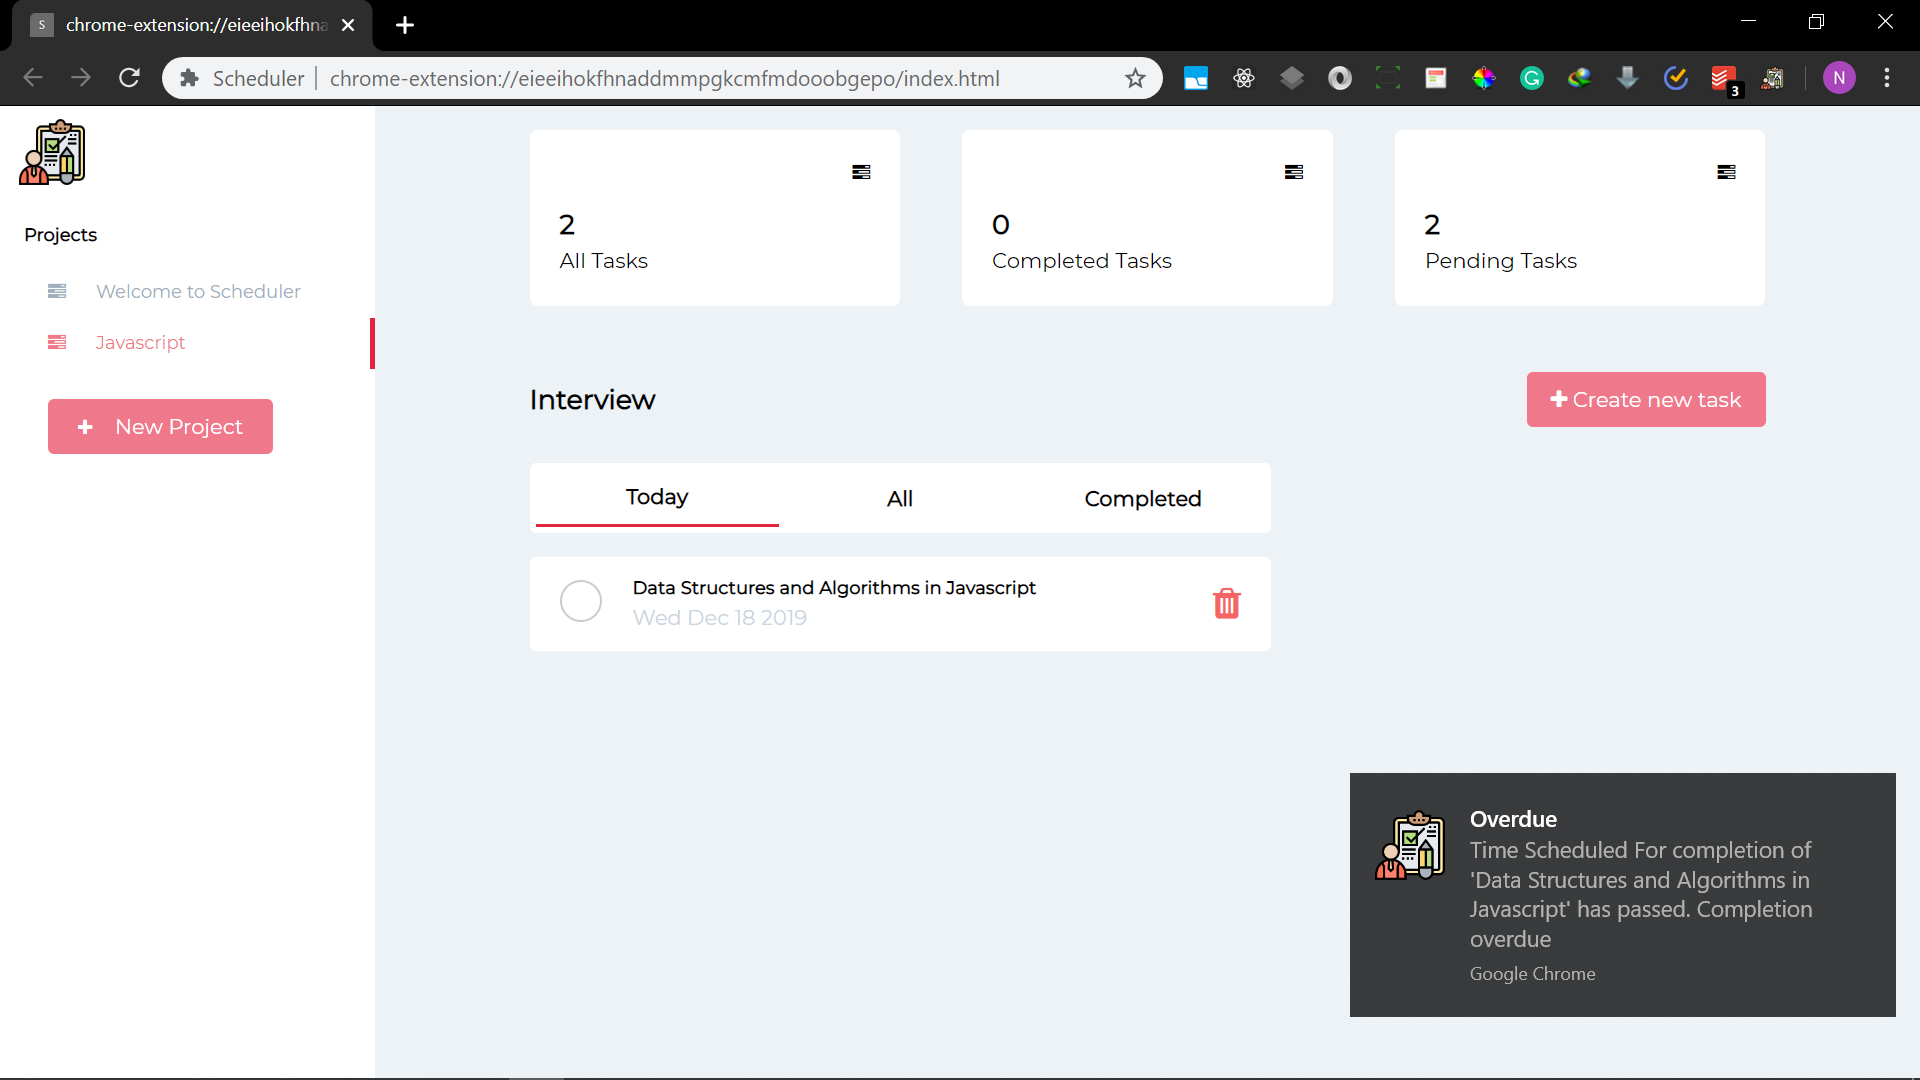This screenshot has width=1920, height=1080.
Task: Click the Overdue notification popup
Action: click(1622, 894)
